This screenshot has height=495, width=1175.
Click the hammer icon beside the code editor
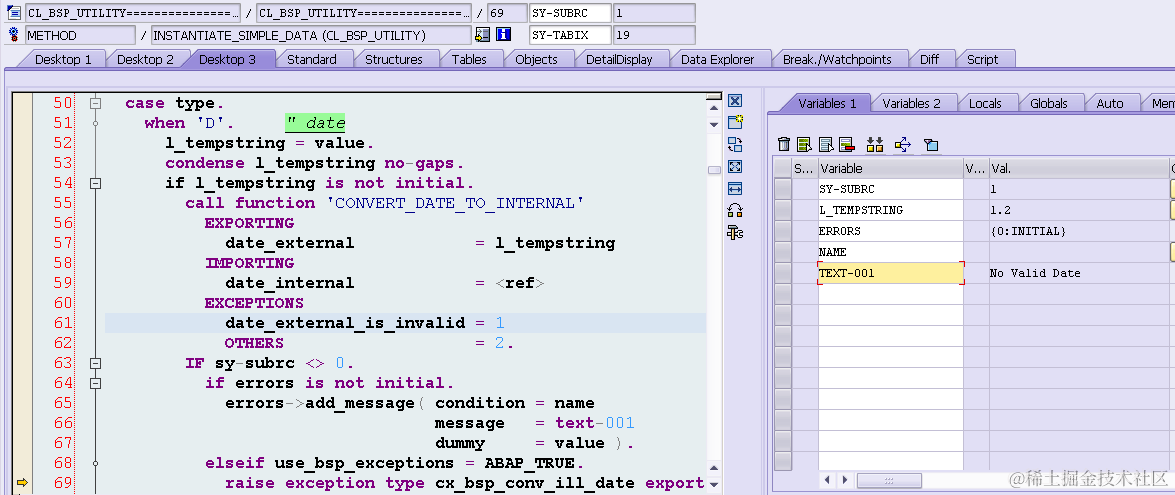[x=735, y=233]
